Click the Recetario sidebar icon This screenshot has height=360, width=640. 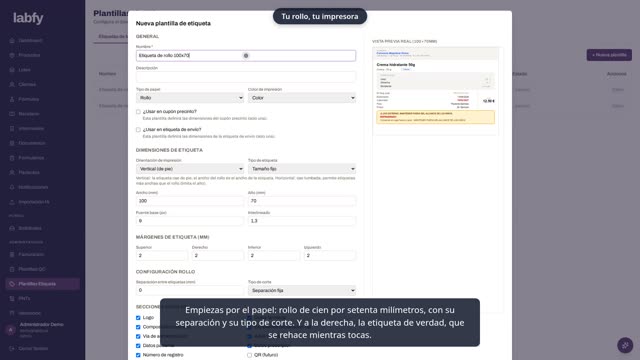coord(12,114)
